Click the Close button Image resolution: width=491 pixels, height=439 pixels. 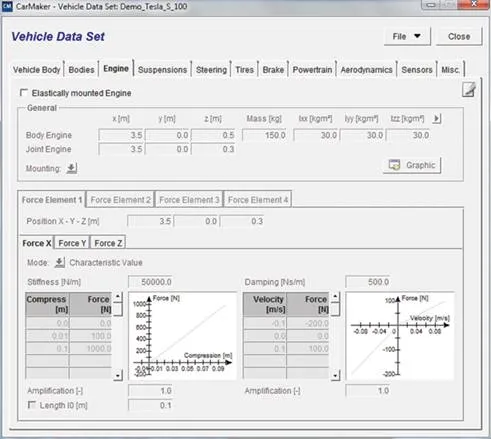[x=459, y=36]
